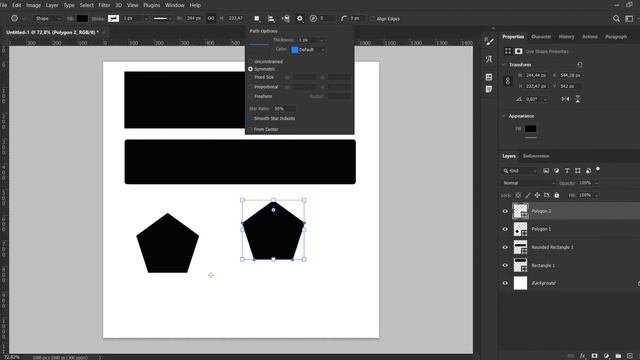Enable Smooth Star Indents checkbox
The width and height of the screenshot is (640, 360).
pyautogui.click(x=251, y=118)
